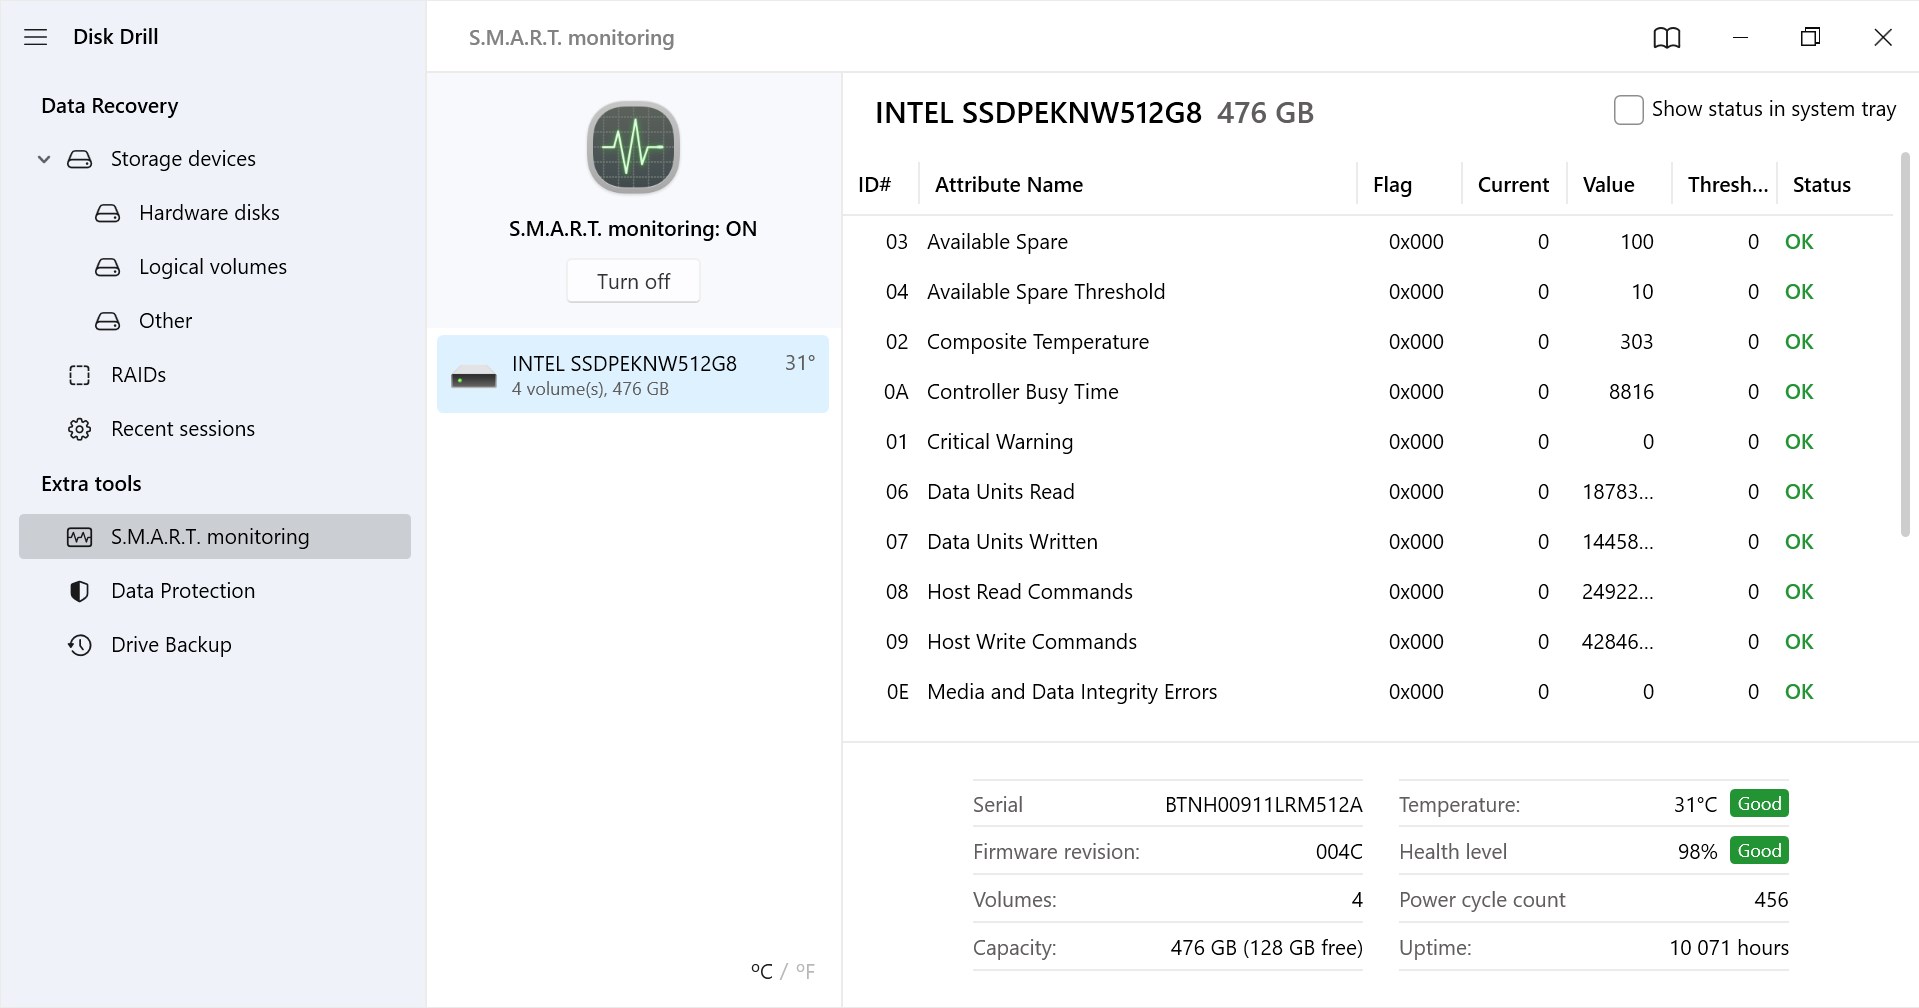
Task: Select Media and Data Integrity Errors
Action: tap(1367, 692)
